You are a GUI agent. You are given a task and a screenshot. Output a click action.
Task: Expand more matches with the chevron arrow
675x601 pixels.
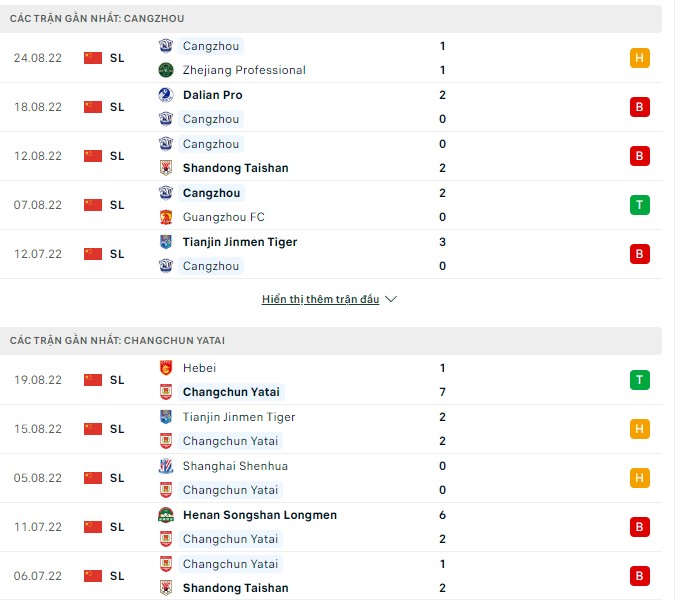391,299
